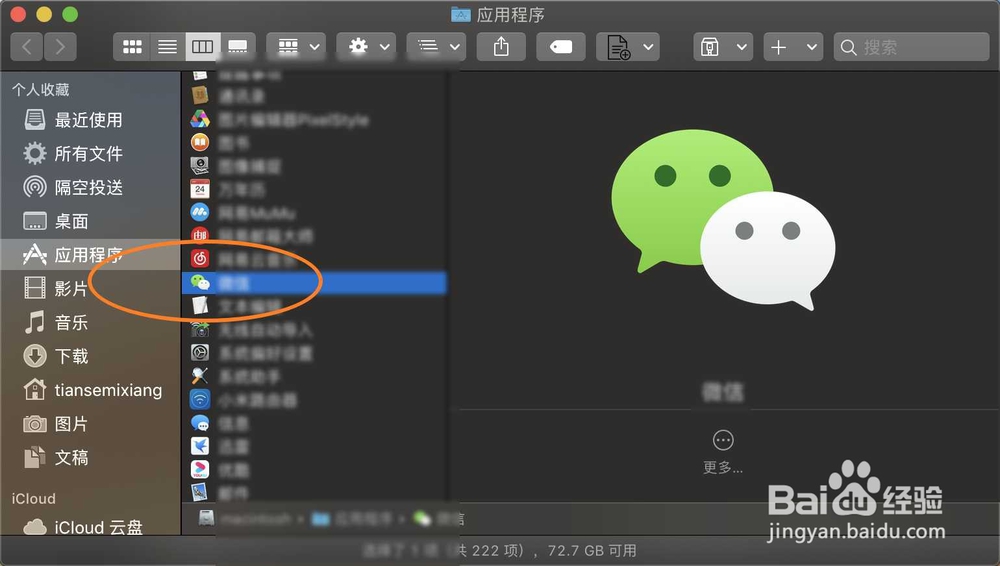This screenshot has width=1000, height=566.
Task: Open the sort arrangement dropdown
Action: click(436, 47)
